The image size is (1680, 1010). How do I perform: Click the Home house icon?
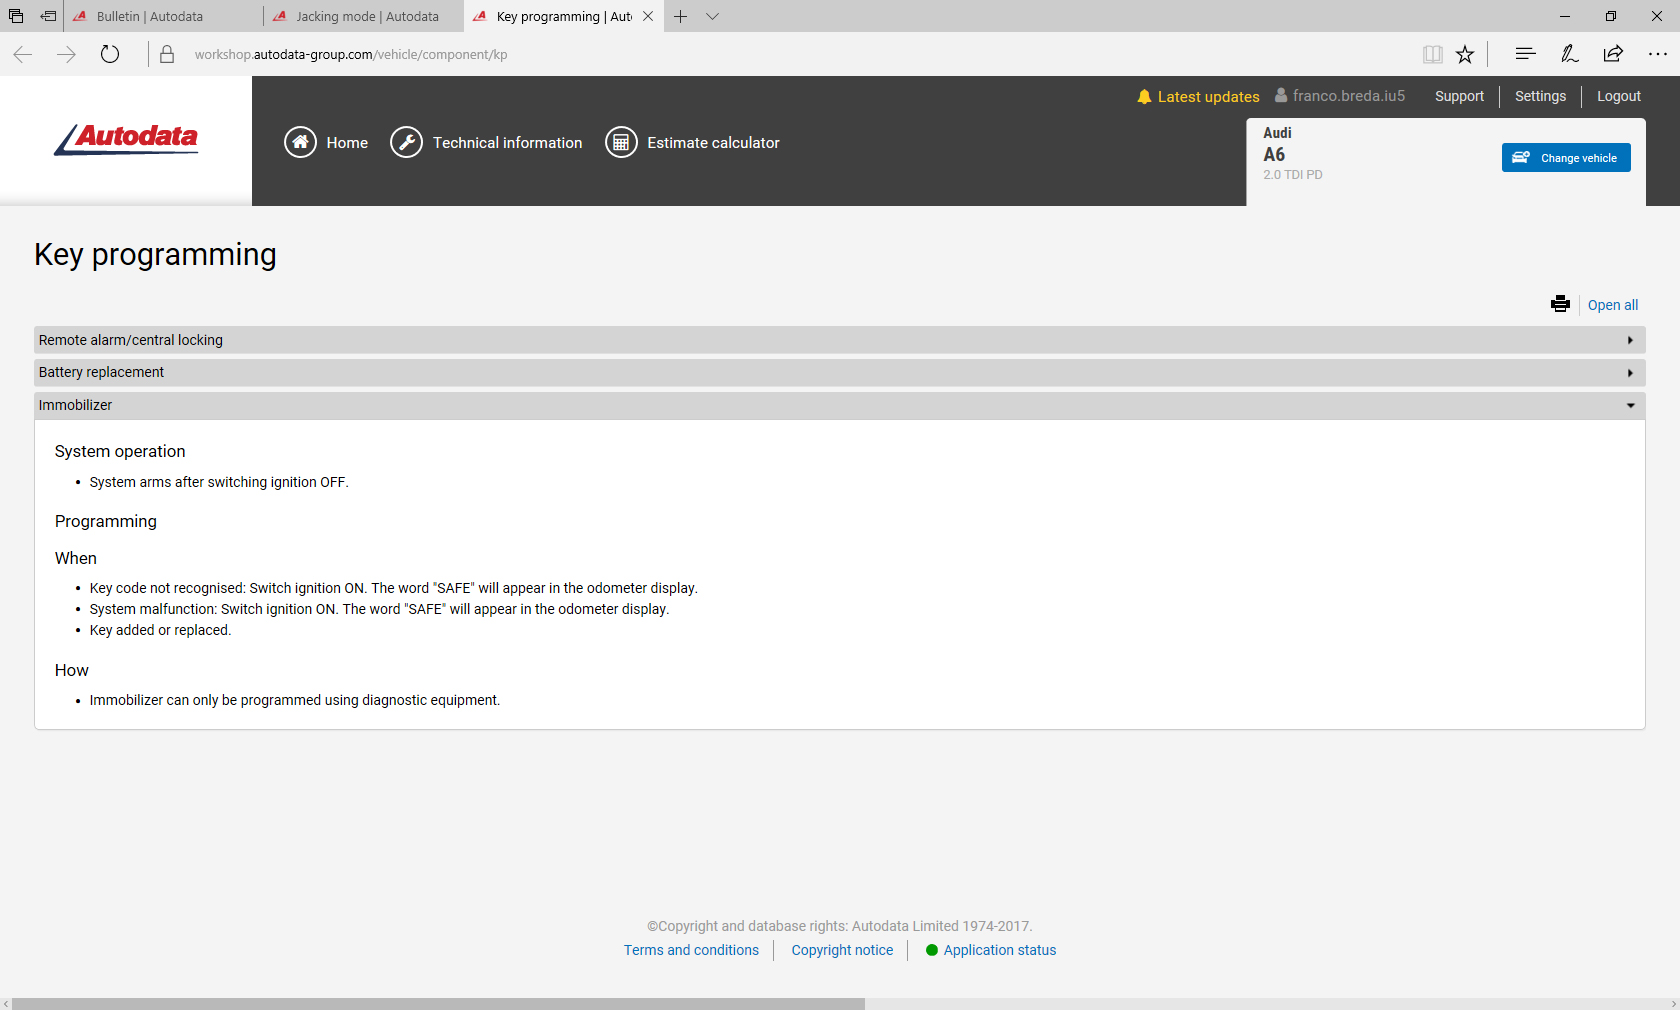coord(300,142)
